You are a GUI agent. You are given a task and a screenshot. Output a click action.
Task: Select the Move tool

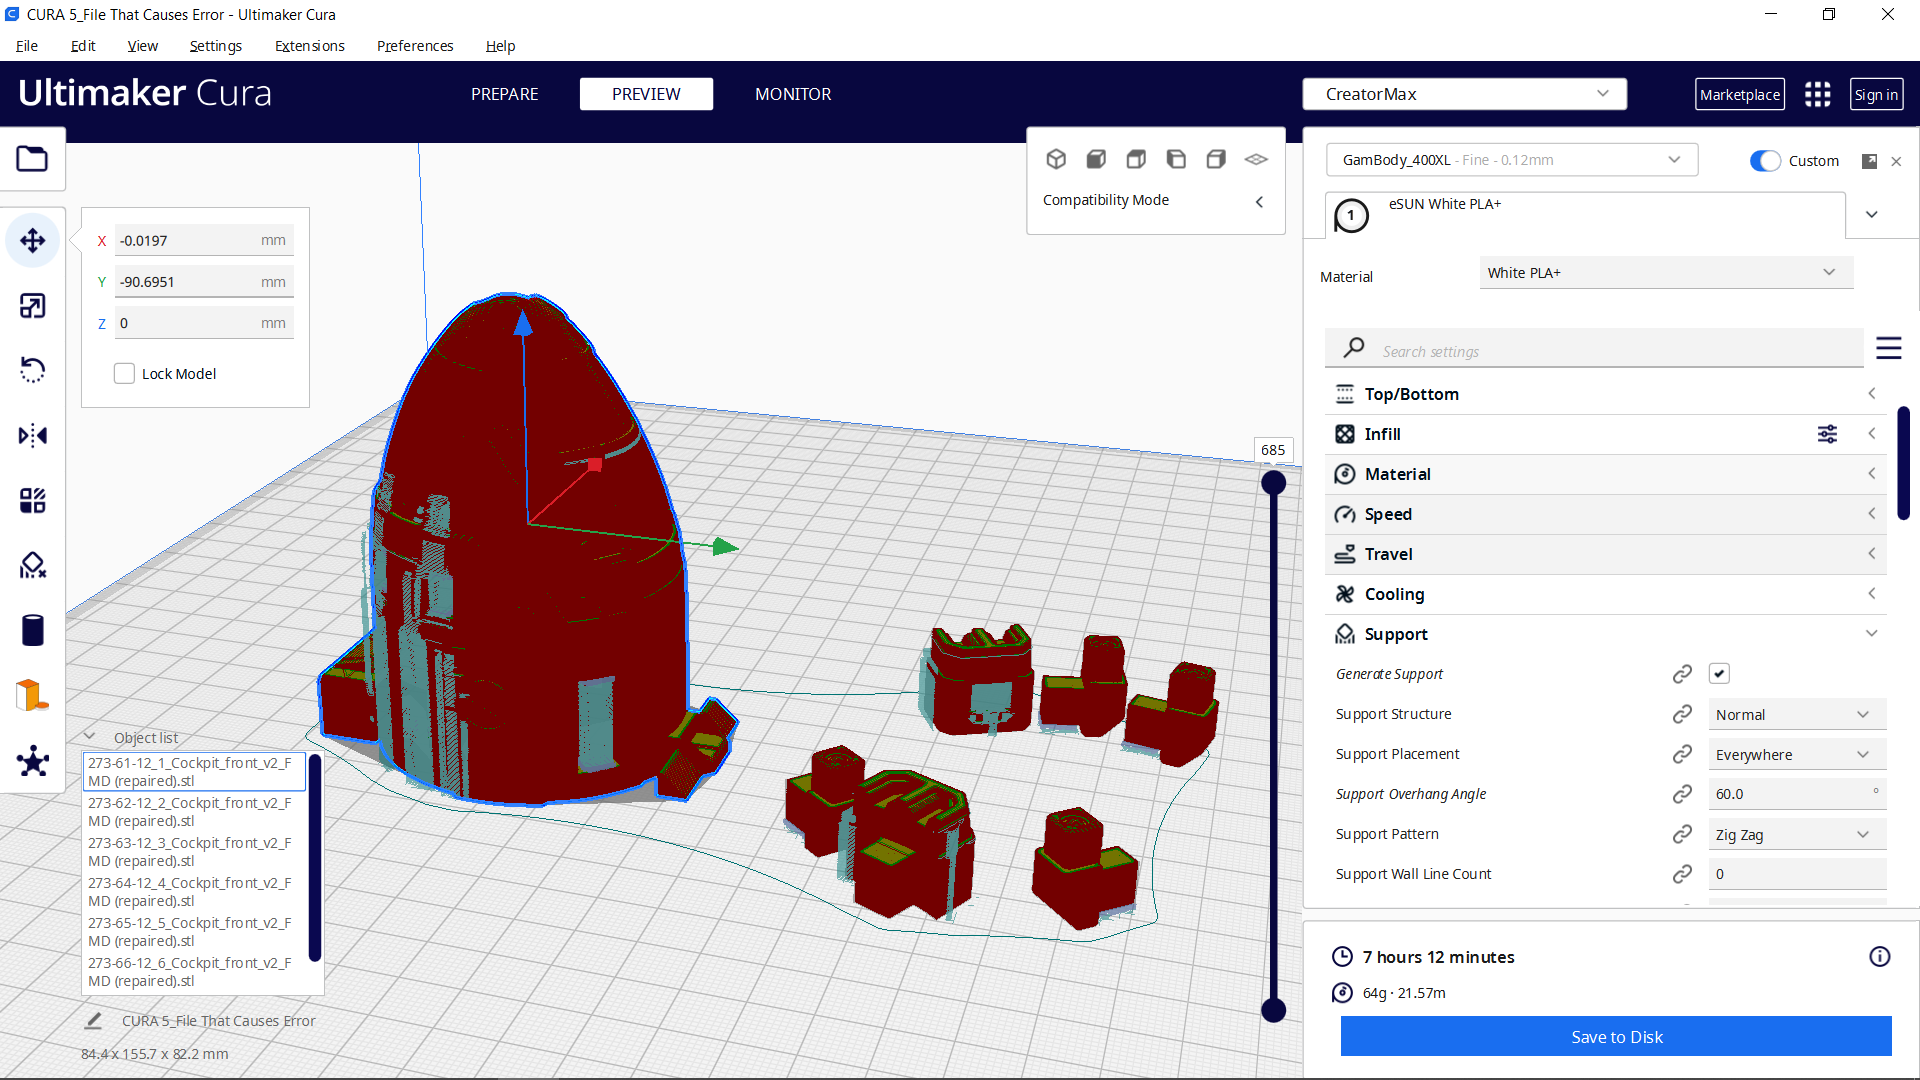click(32, 241)
